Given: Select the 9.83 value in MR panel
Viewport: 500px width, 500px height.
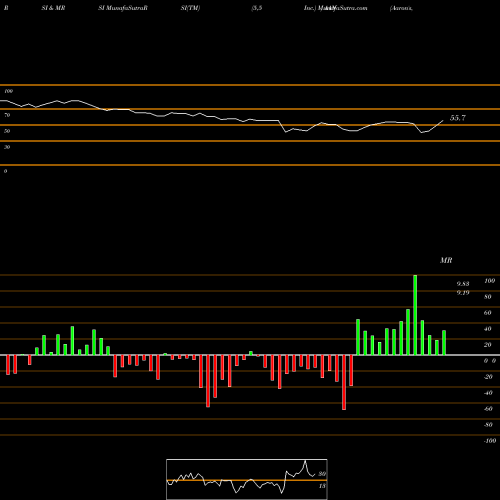Looking at the screenshot, I should (463, 284).
